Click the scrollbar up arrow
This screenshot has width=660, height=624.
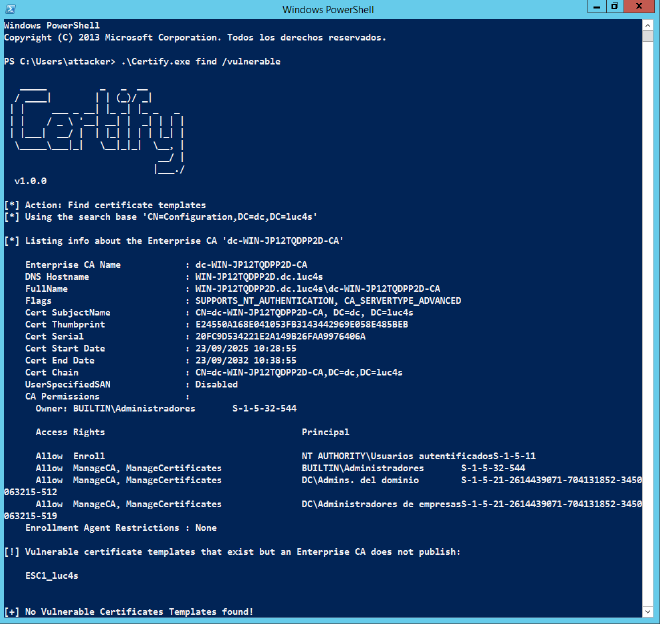[650, 24]
